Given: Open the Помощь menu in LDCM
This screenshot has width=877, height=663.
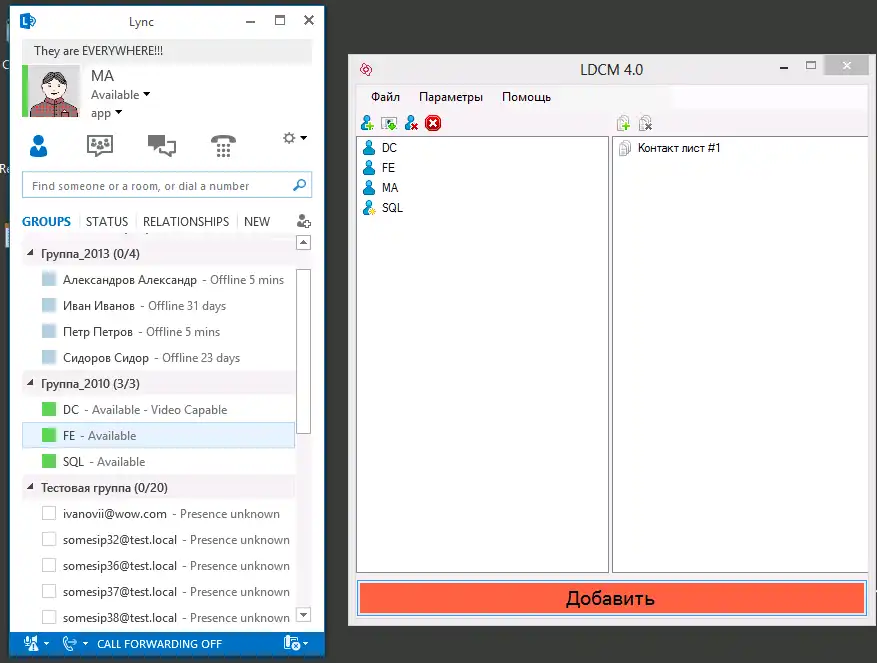Looking at the screenshot, I should [526, 97].
